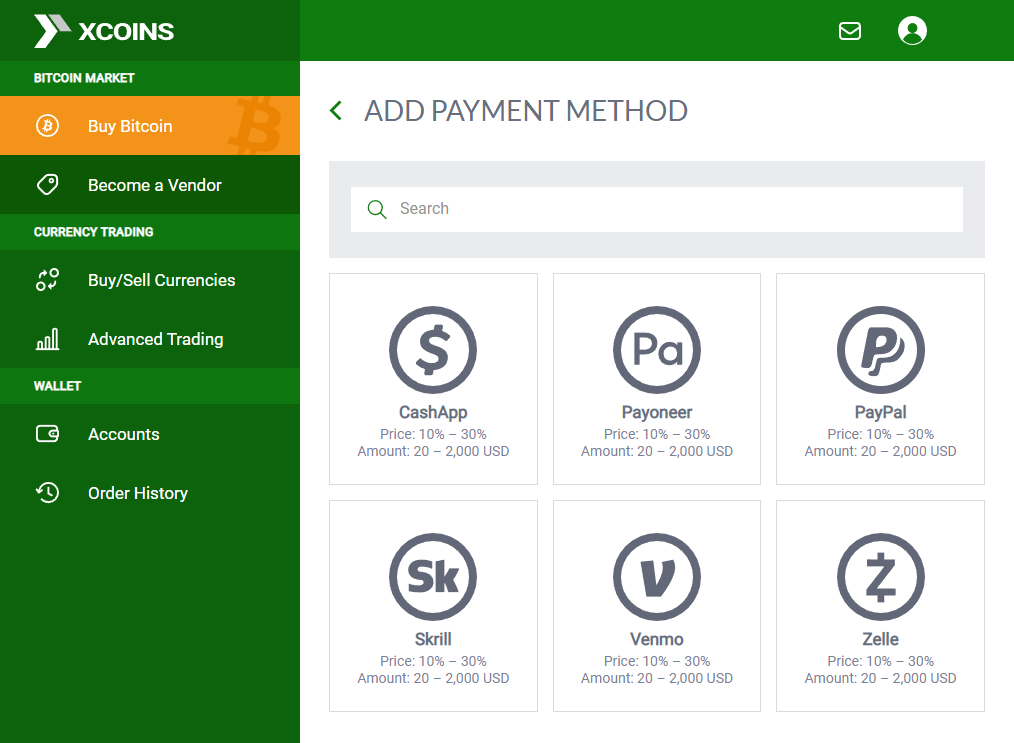Open Buy Bitcoin menu item

[150, 125]
